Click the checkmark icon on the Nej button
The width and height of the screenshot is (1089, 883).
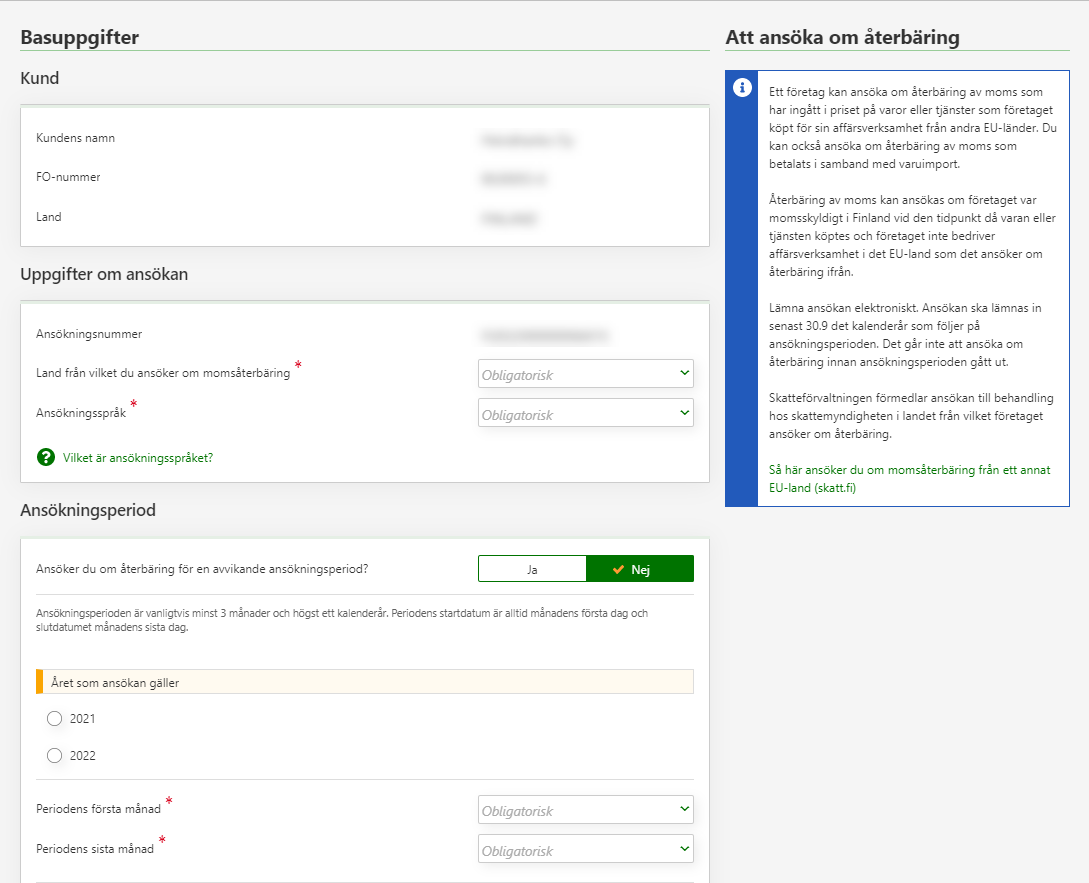pos(619,569)
